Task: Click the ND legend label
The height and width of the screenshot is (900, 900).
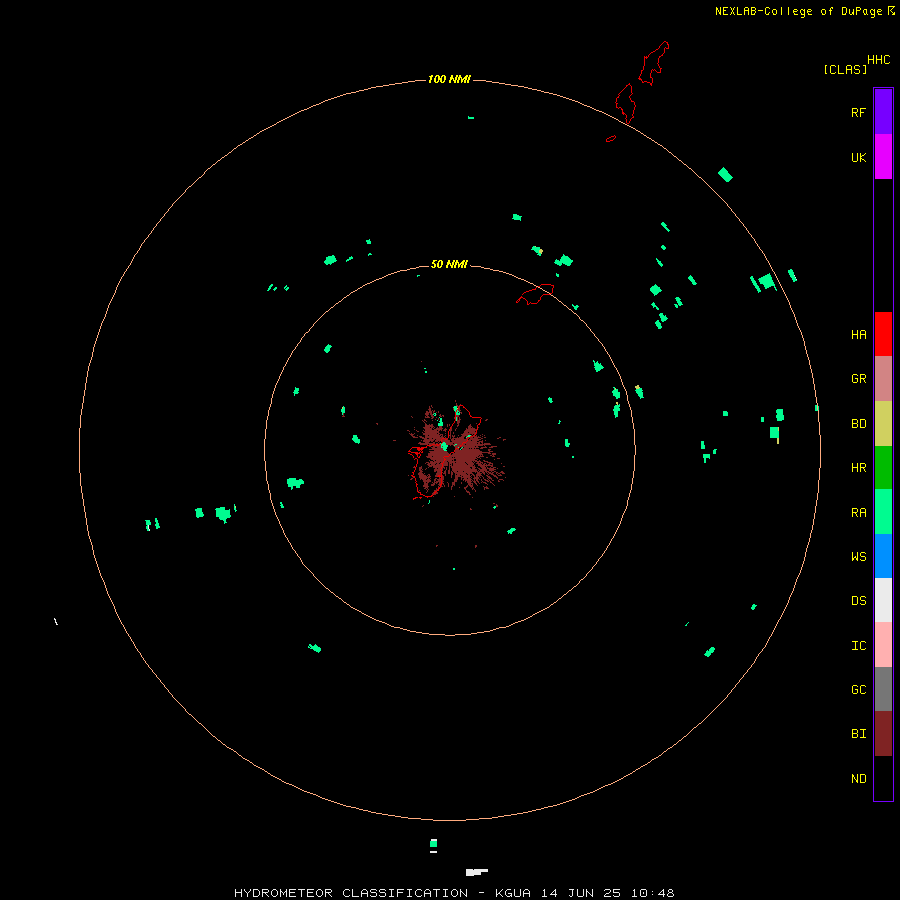Action: (x=858, y=778)
